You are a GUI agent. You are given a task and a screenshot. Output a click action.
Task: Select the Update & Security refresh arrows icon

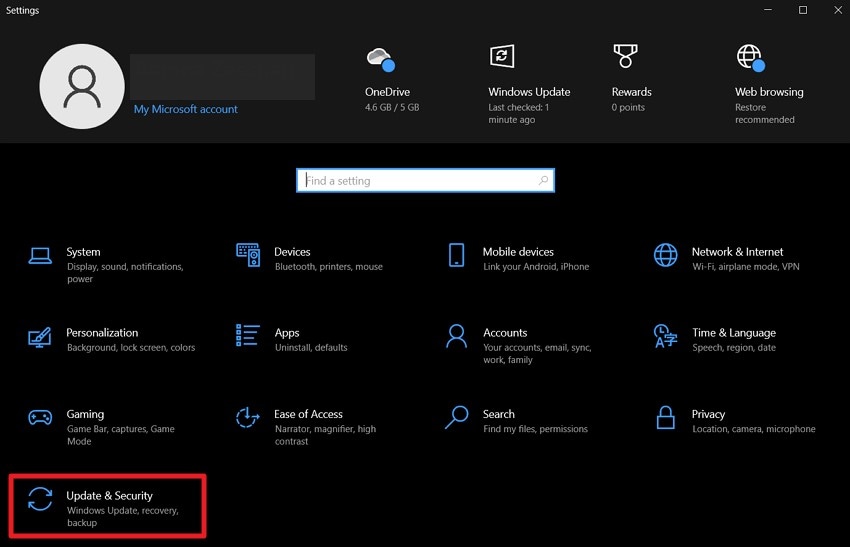[40, 499]
